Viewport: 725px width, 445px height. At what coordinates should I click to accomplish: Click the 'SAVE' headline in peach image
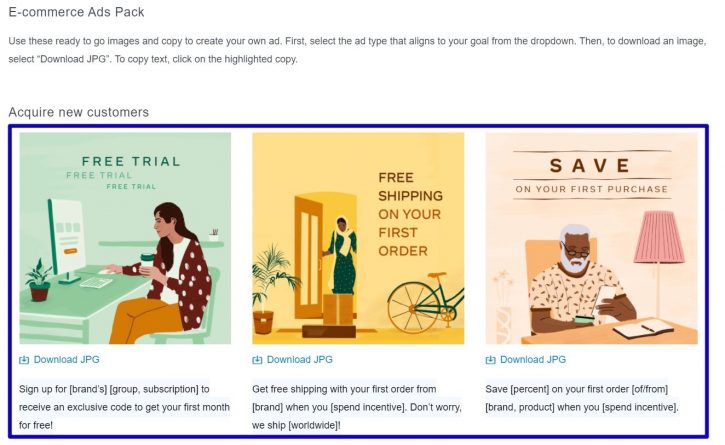pyautogui.click(x=590, y=166)
